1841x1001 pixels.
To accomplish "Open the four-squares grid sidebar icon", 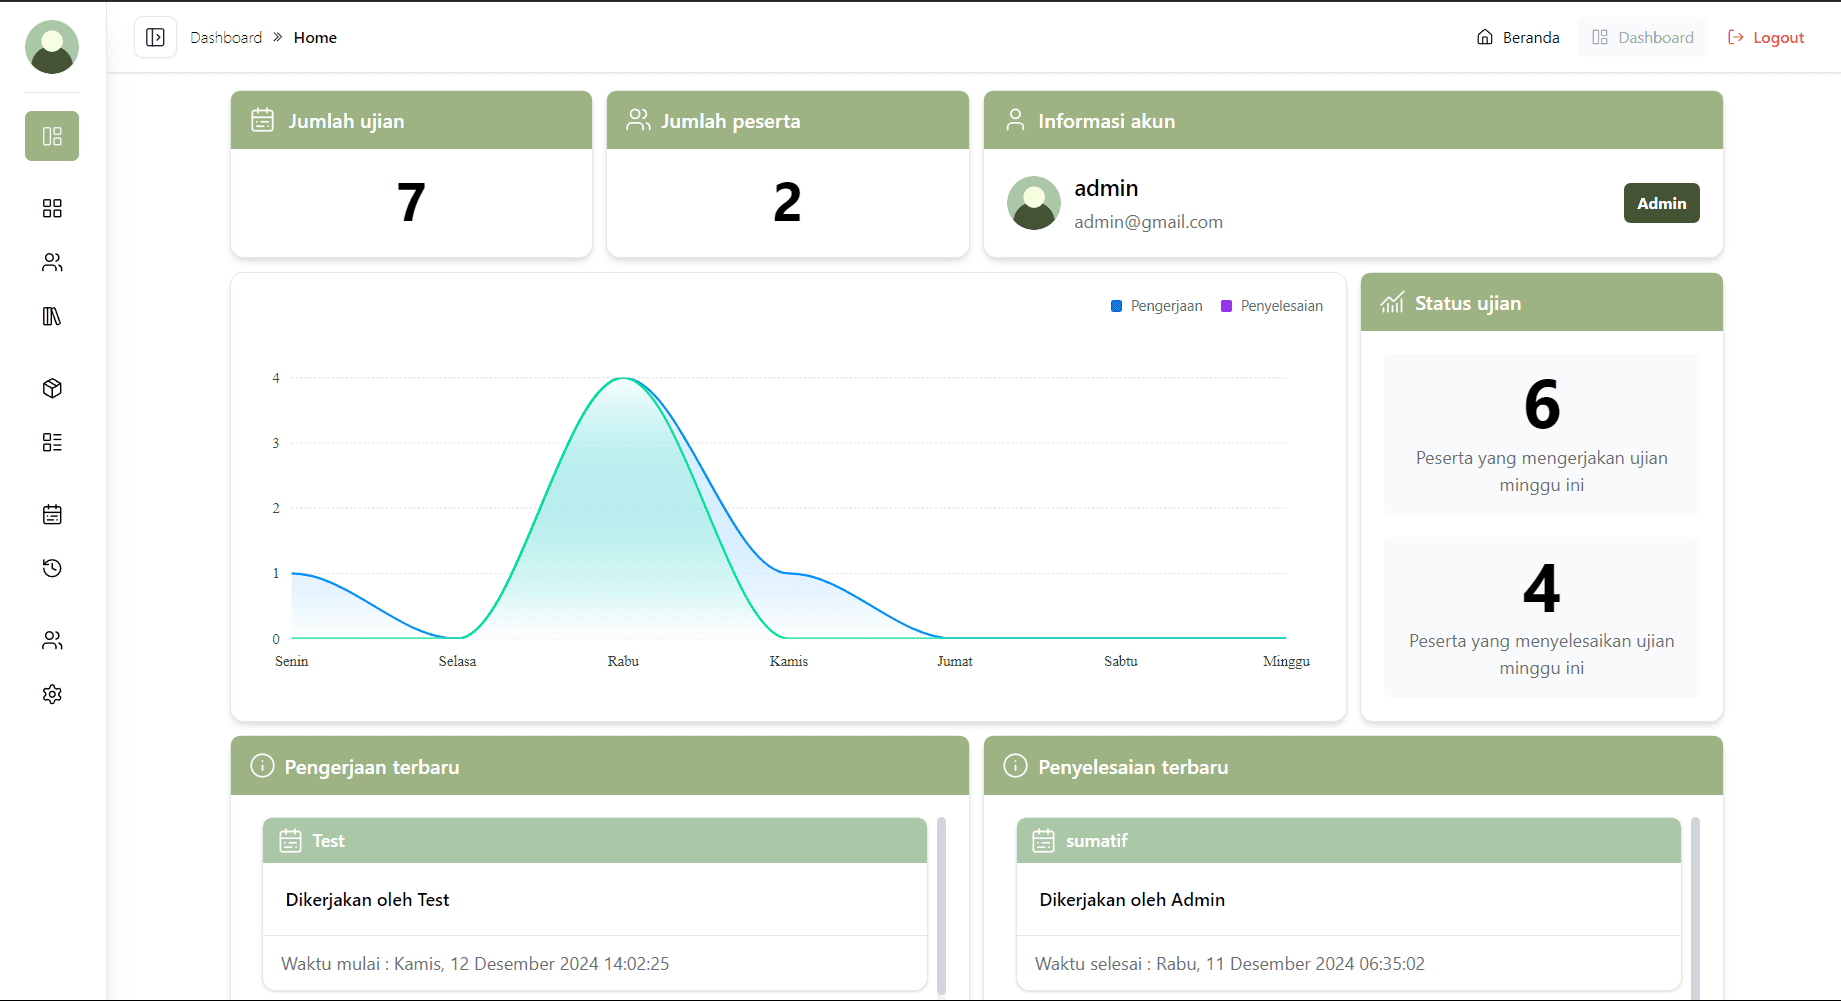I will click(52, 208).
